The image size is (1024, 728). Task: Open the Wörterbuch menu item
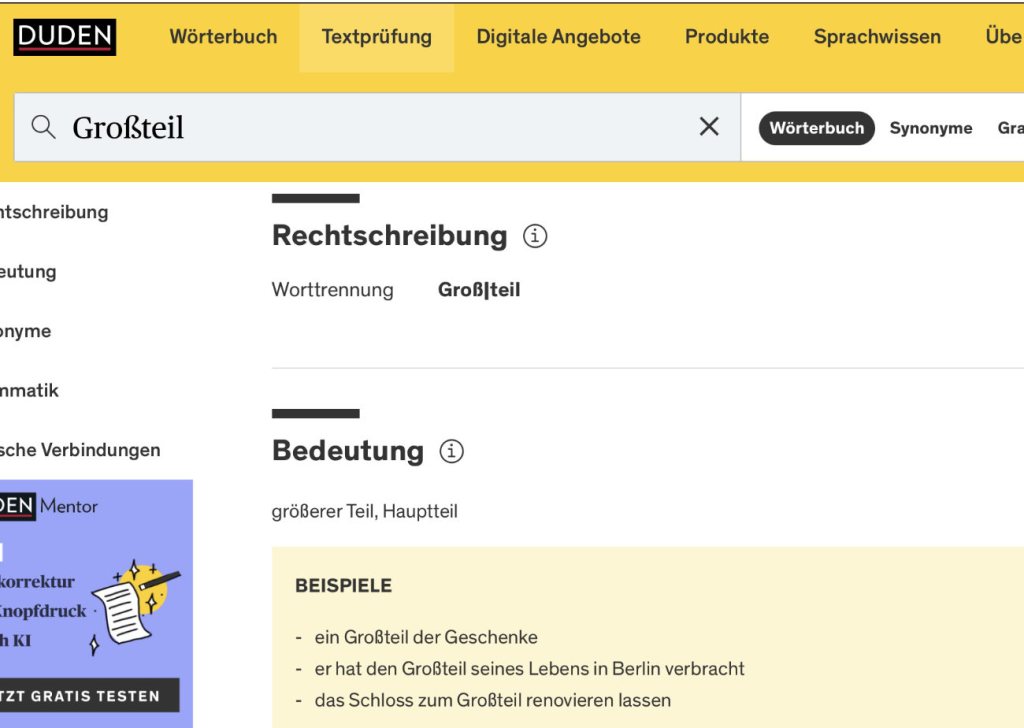[223, 37]
